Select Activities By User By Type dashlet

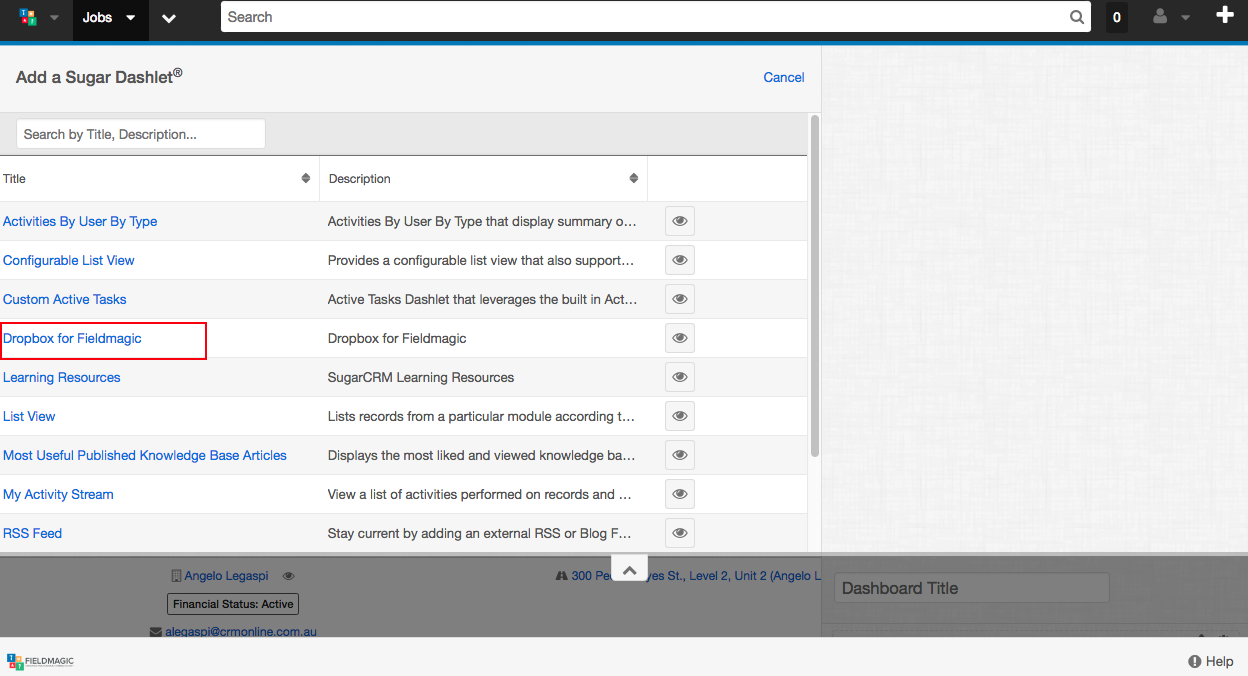80,221
